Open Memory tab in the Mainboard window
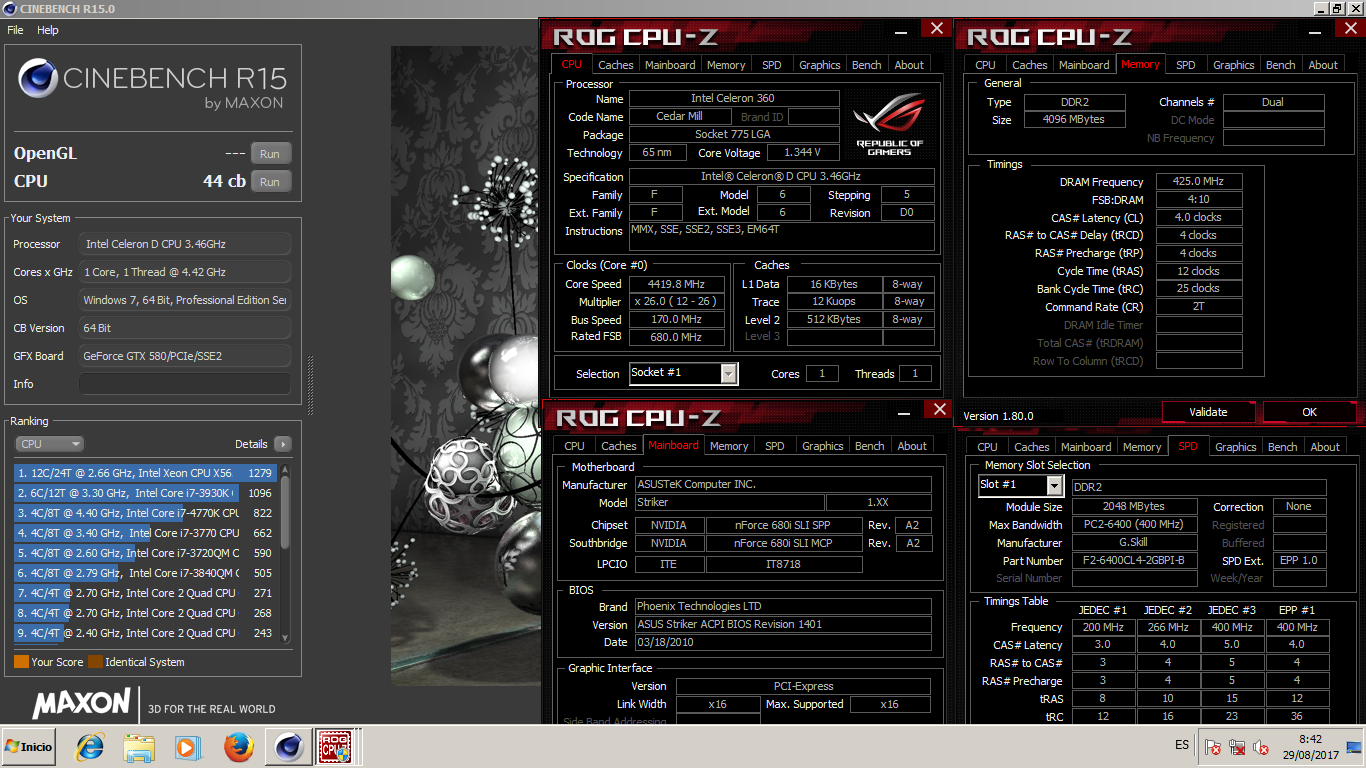Viewport: 1366px width, 768px height. point(729,446)
